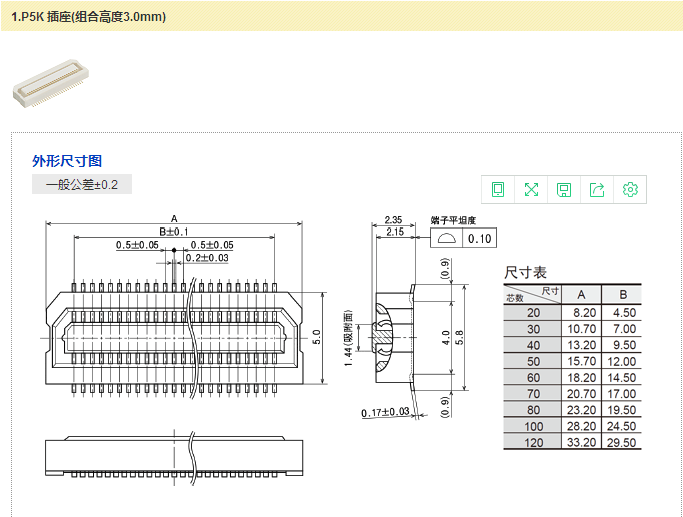Click column B header in size table

point(623,294)
